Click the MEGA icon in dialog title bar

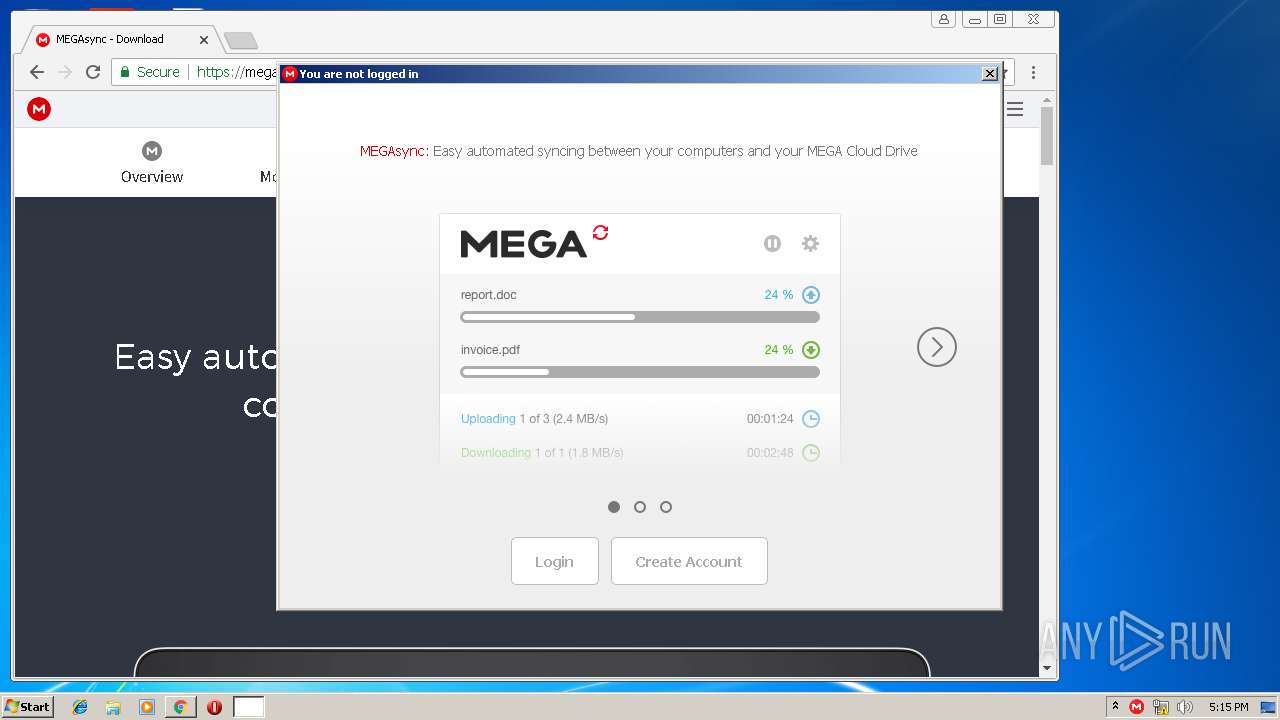(290, 74)
